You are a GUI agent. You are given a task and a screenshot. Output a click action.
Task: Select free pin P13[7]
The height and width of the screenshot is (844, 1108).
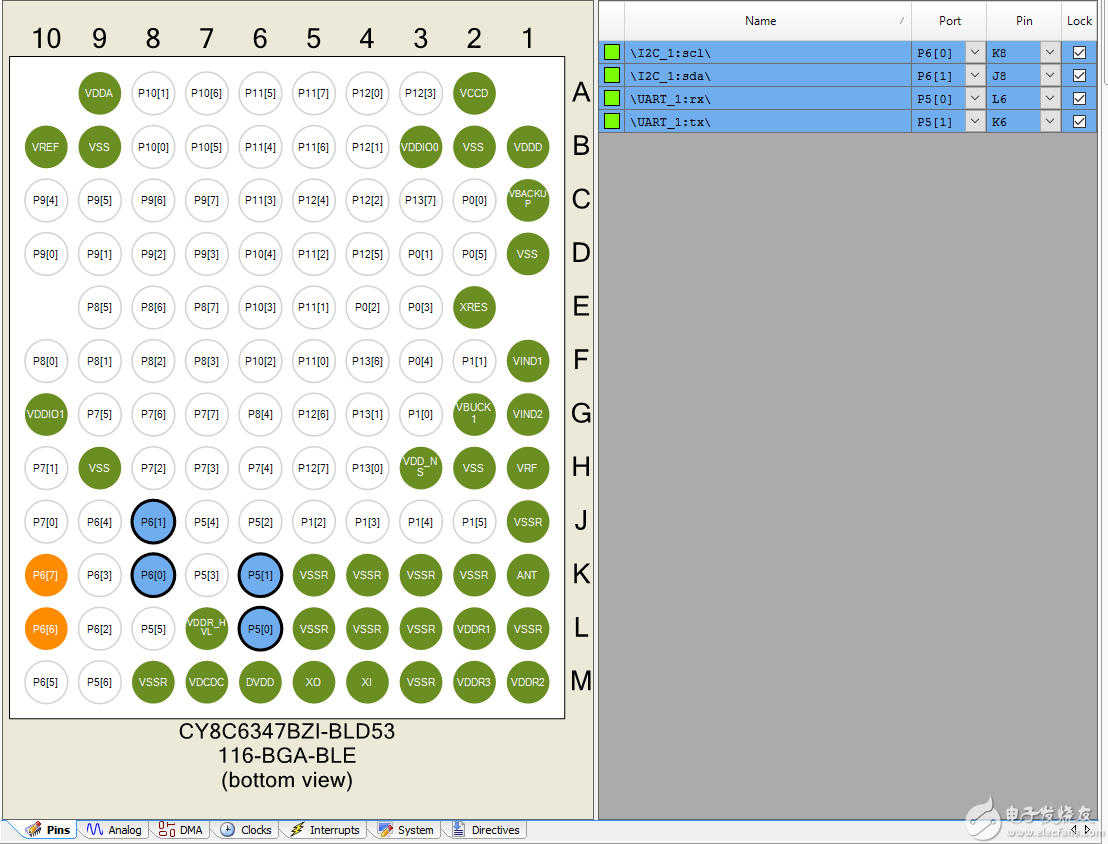[x=420, y=200]
